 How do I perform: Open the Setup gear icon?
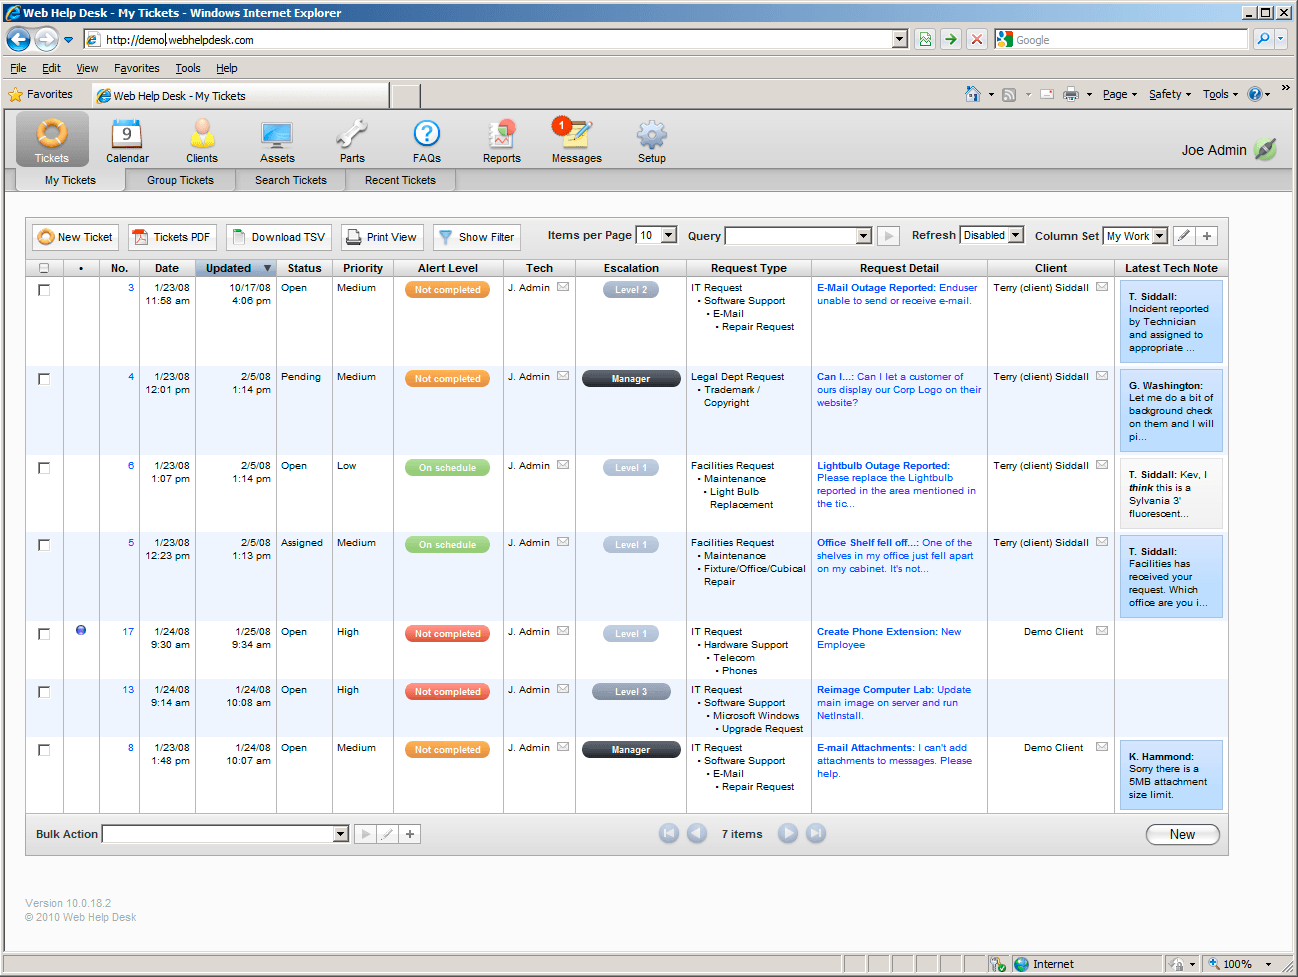click(651, 136)
